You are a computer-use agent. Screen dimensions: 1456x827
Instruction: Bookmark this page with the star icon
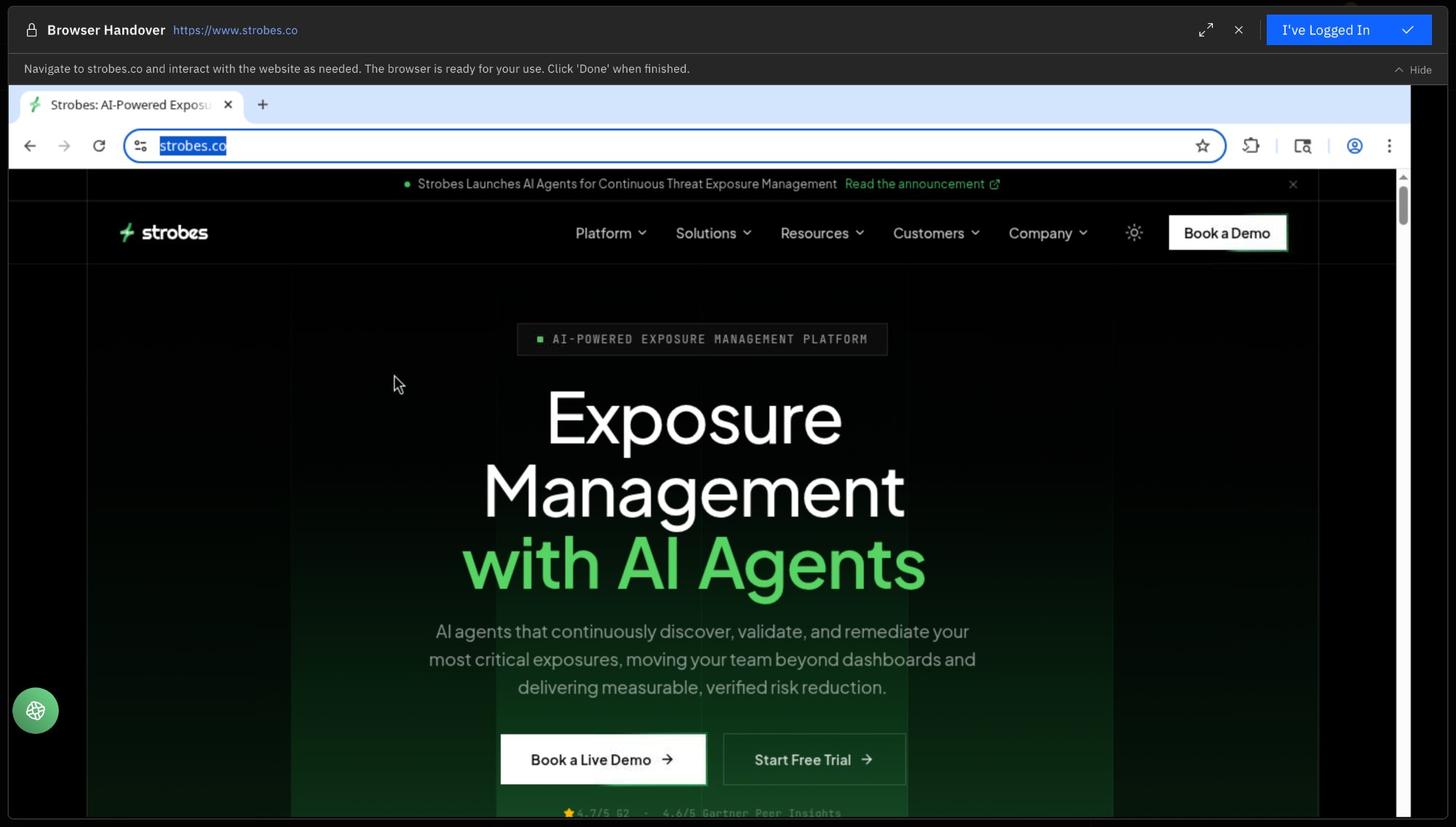(1203, 146)
